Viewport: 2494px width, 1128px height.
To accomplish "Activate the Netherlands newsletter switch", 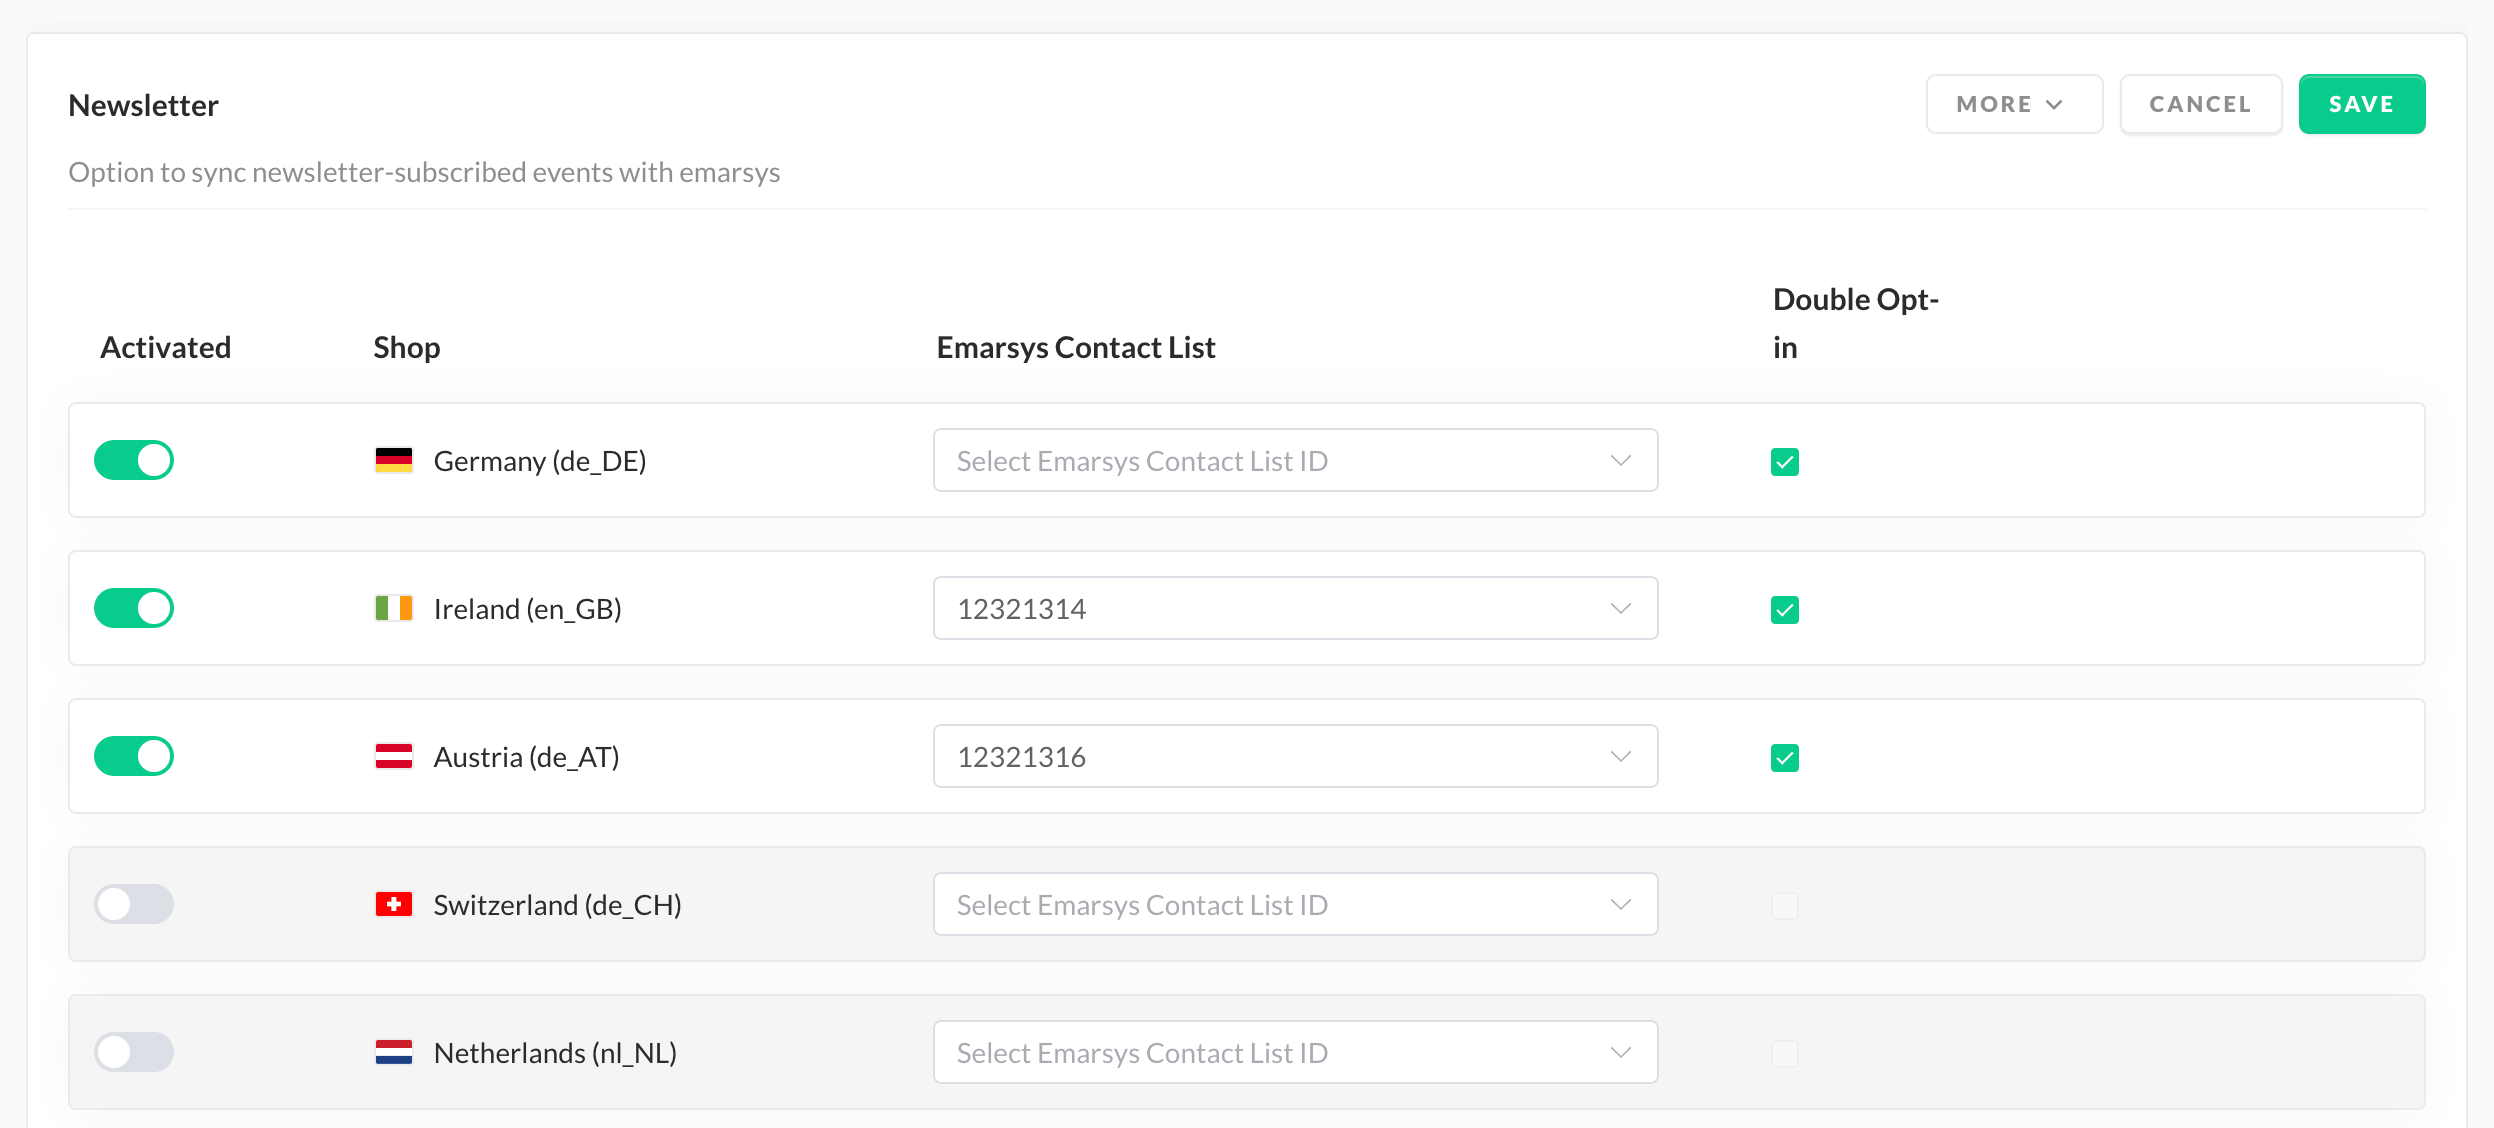I will click(134, 1052).
